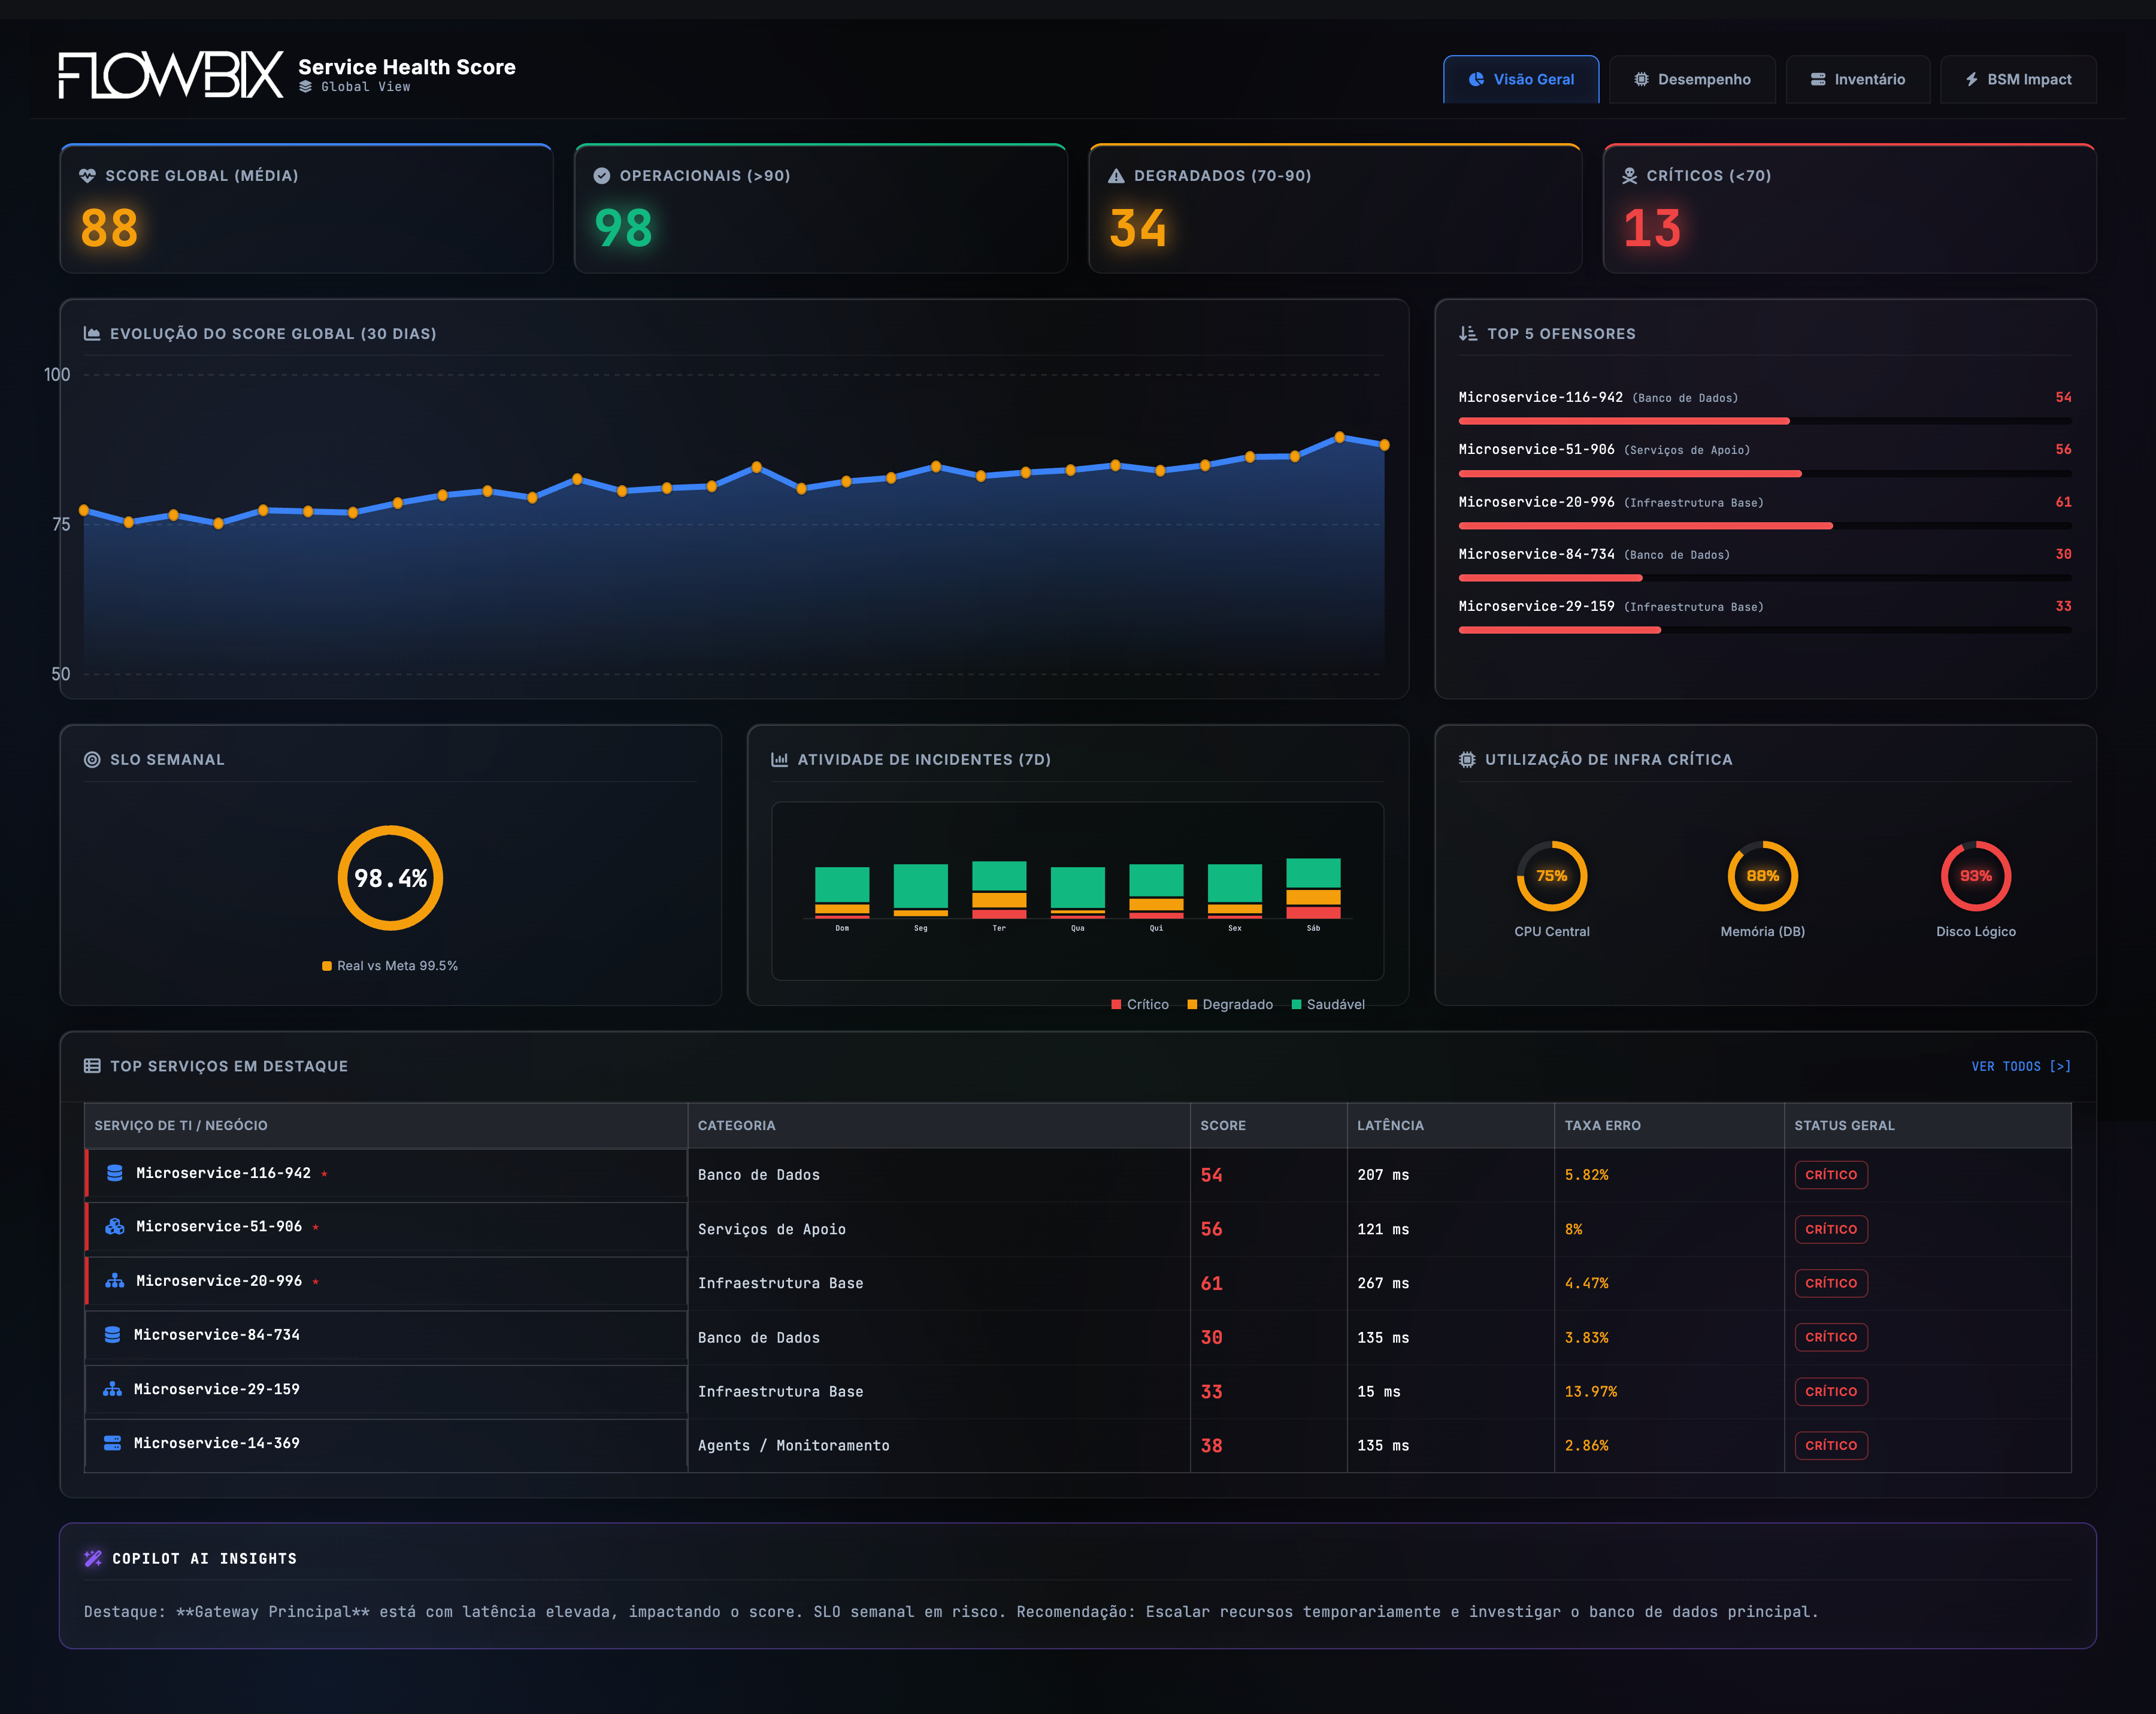Click the red star next to Microservice-51-906
Screen dimensions: 2156x1714
[x=315, y=1227]
